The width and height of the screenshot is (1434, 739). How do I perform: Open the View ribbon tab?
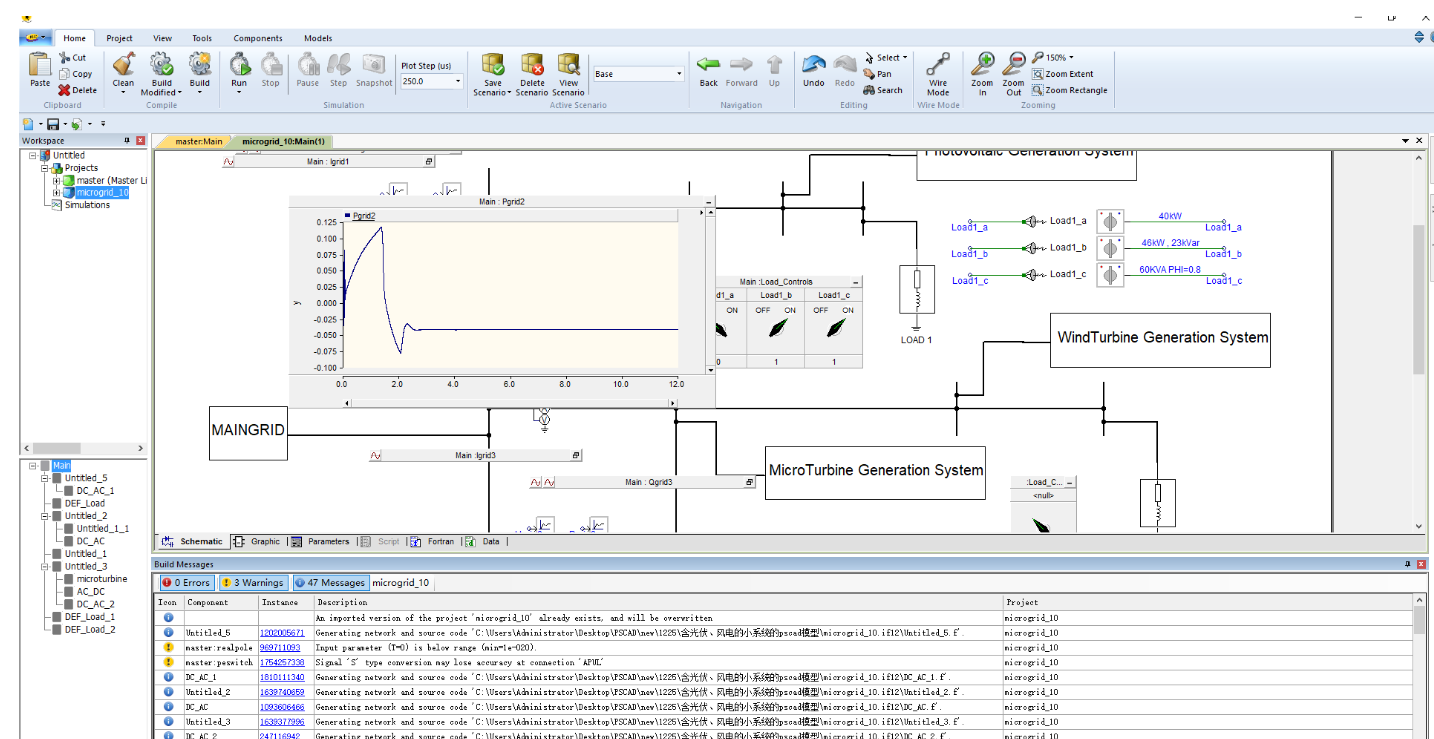(162, 38)
